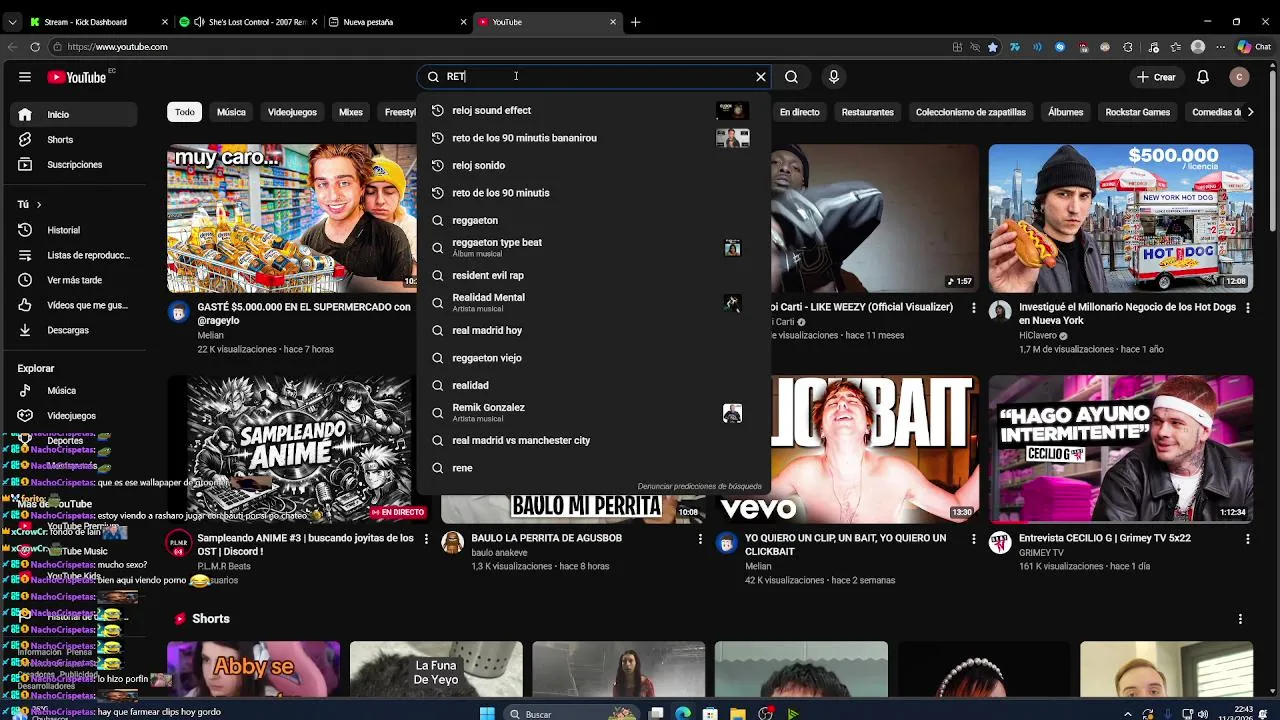
Task: Open GRIMEY TV channel link
Action: pyautogui.click(x=1041, y=552)
